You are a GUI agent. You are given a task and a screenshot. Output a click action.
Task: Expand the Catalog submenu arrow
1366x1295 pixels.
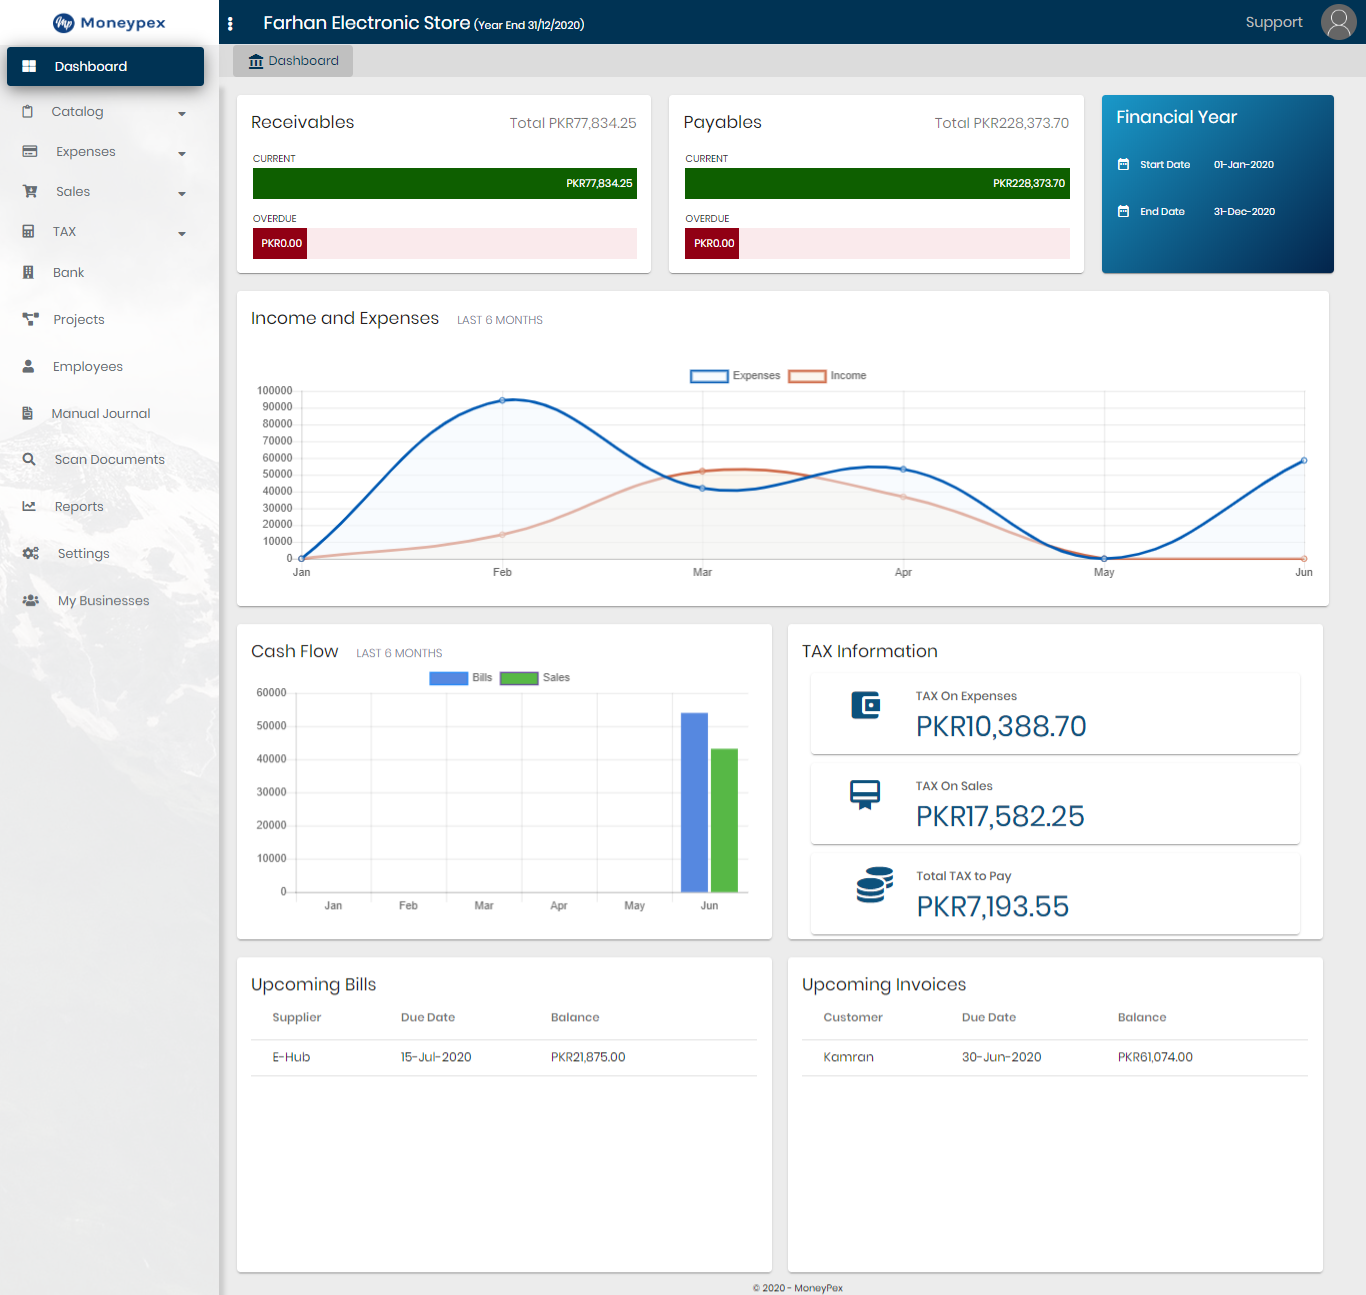pyautogui.click(x=182, y=113)
